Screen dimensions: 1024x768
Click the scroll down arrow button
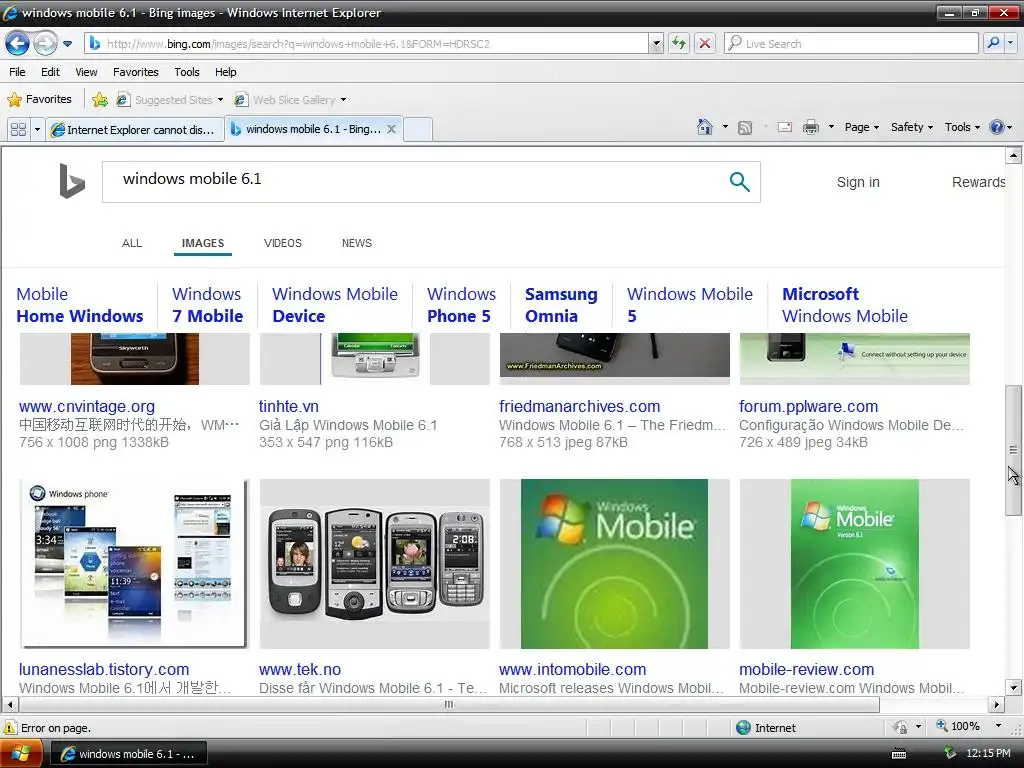coord(1014,687)
